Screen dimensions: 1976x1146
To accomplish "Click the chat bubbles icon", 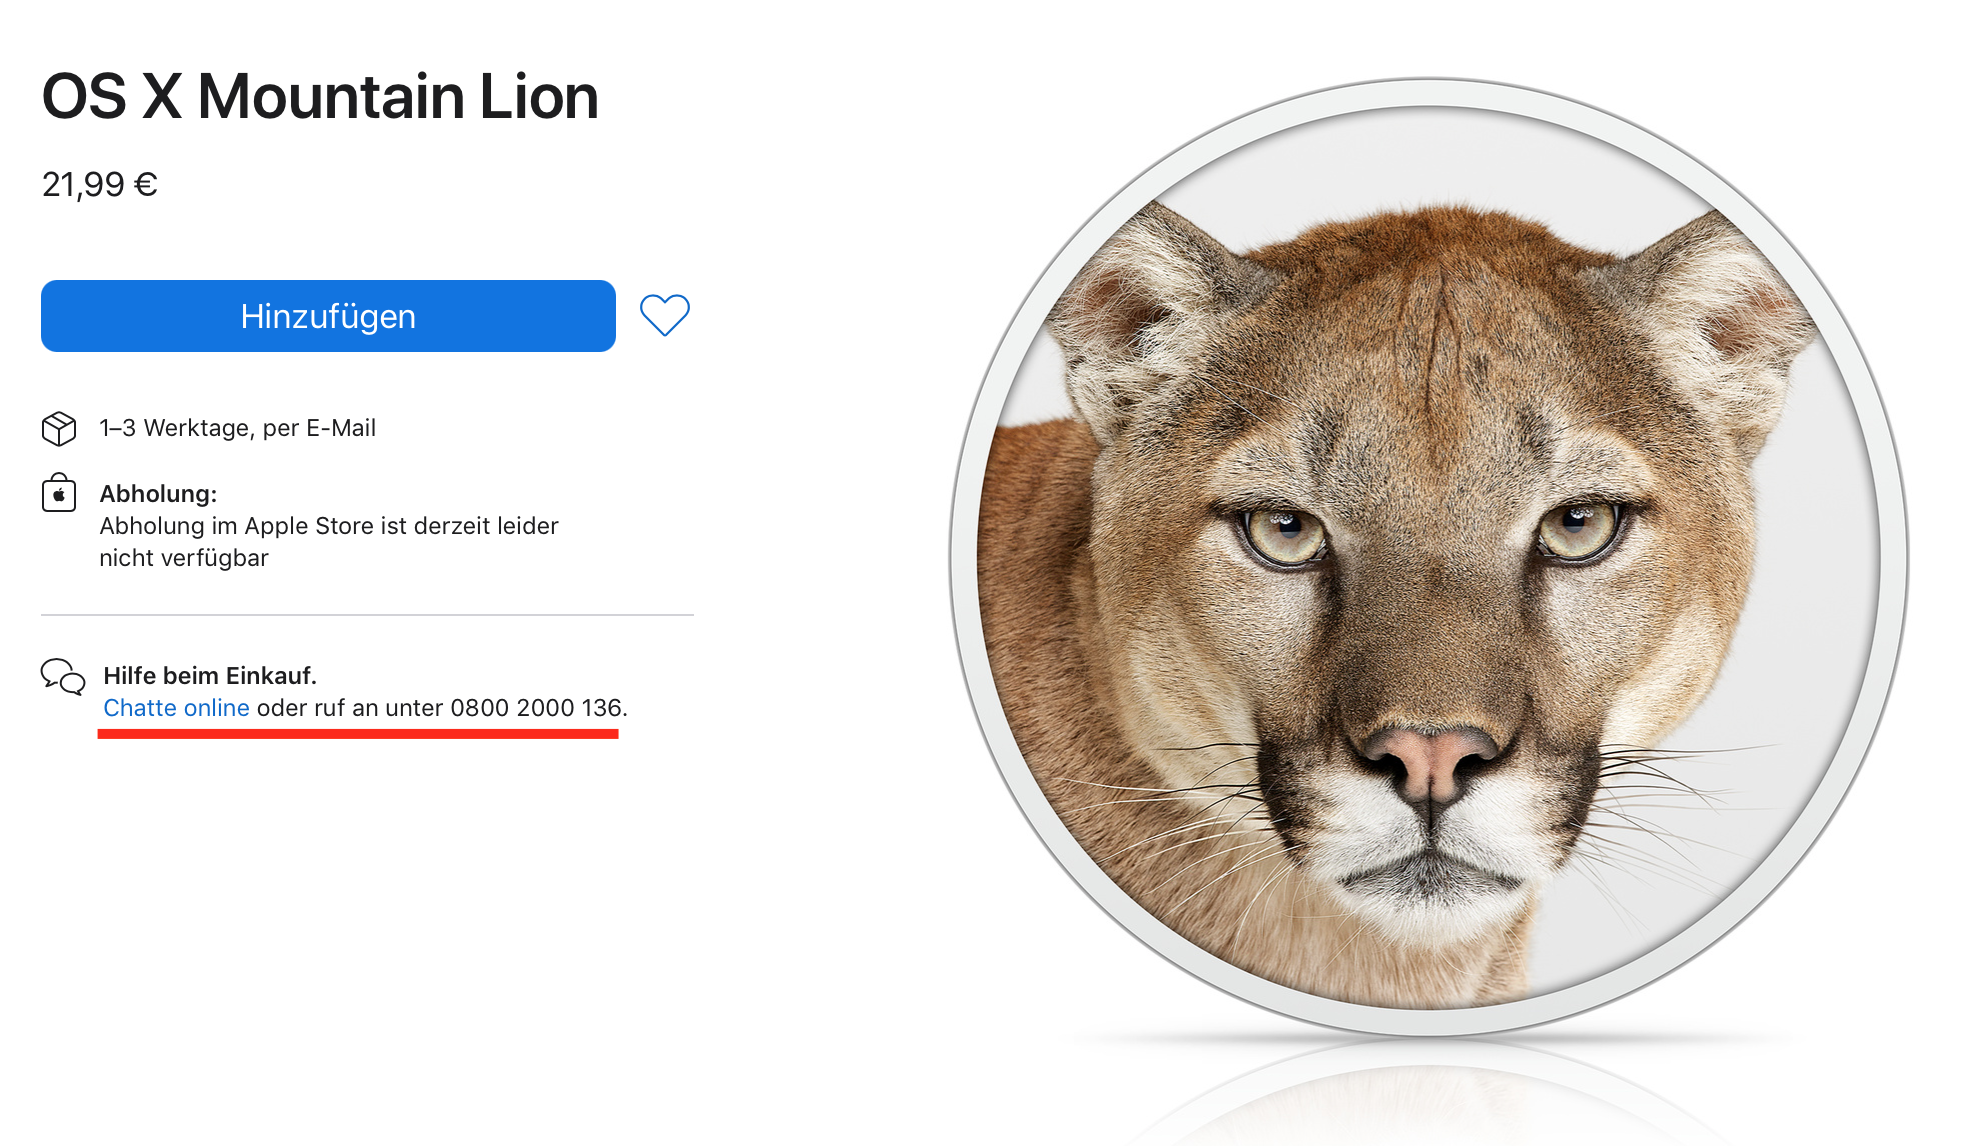I will coord(63,677).
